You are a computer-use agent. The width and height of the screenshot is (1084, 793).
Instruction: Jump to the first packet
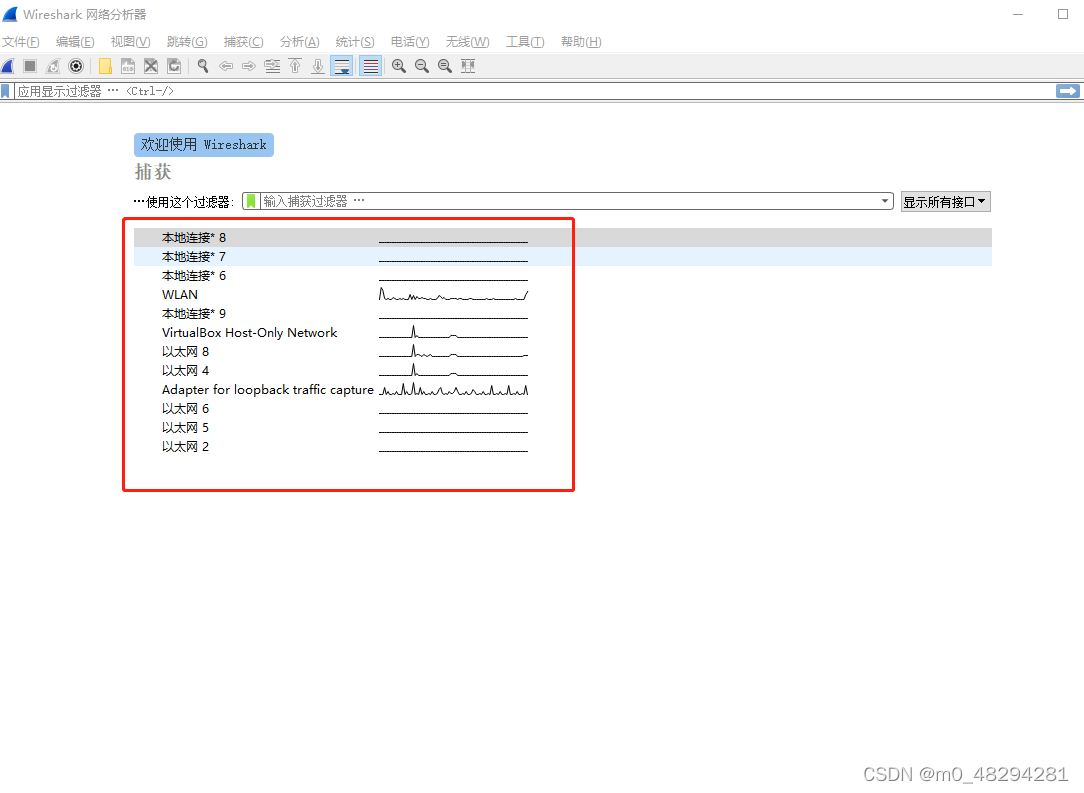[x=295, y=66]
